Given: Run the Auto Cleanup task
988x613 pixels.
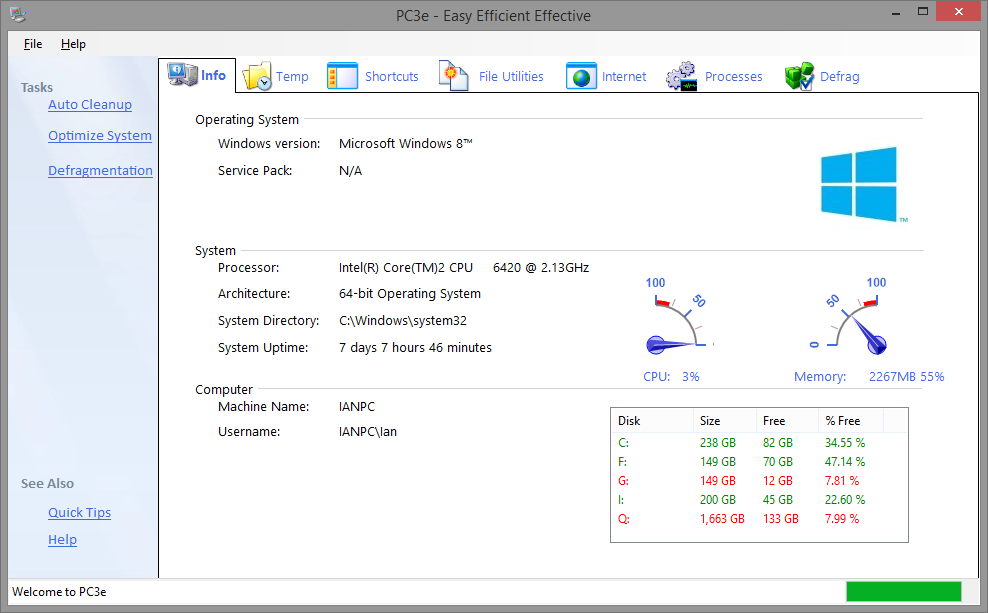Looking at the screenshot, I should point(89,105).
